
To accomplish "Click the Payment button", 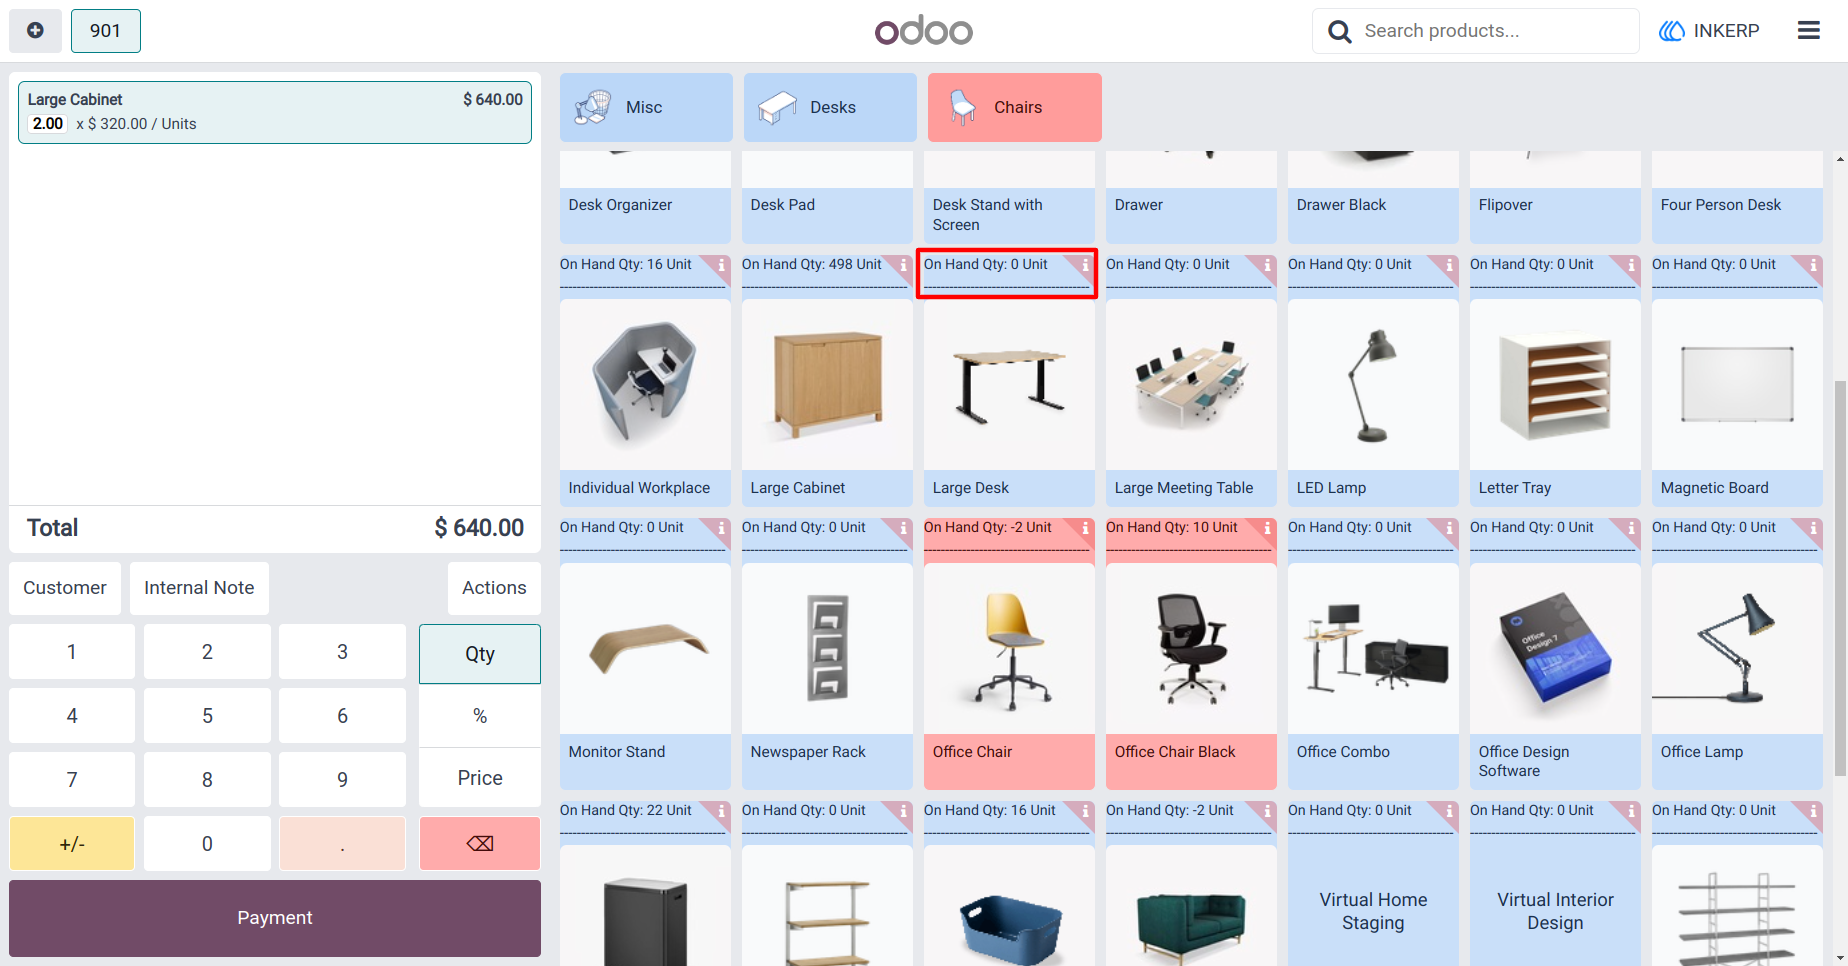I will (275, 918).
